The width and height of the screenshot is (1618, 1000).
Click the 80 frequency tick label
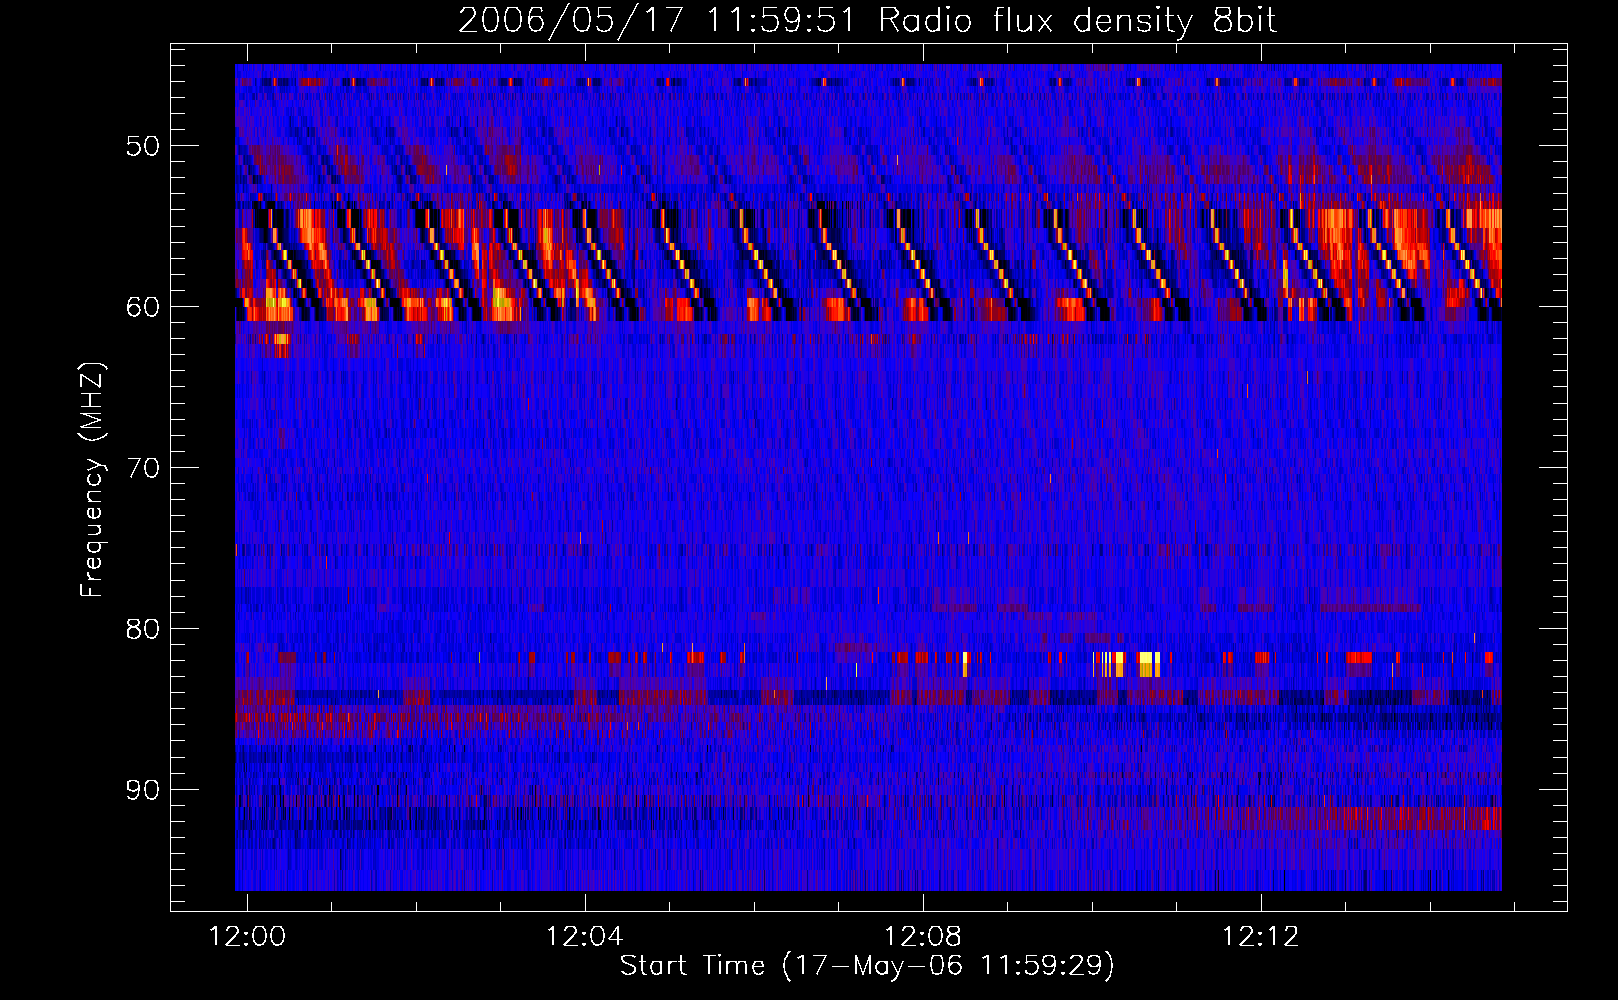[142, 629]
